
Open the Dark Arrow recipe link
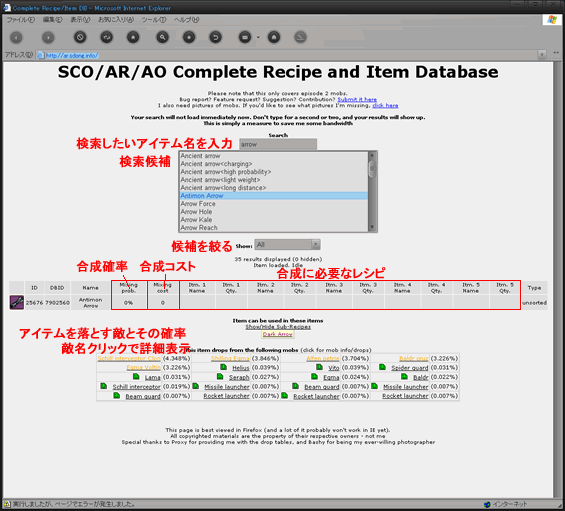[x=277, y=334]
